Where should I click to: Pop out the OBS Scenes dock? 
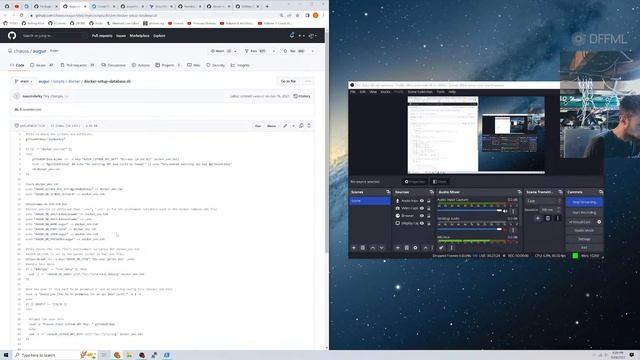click(388, 192)
